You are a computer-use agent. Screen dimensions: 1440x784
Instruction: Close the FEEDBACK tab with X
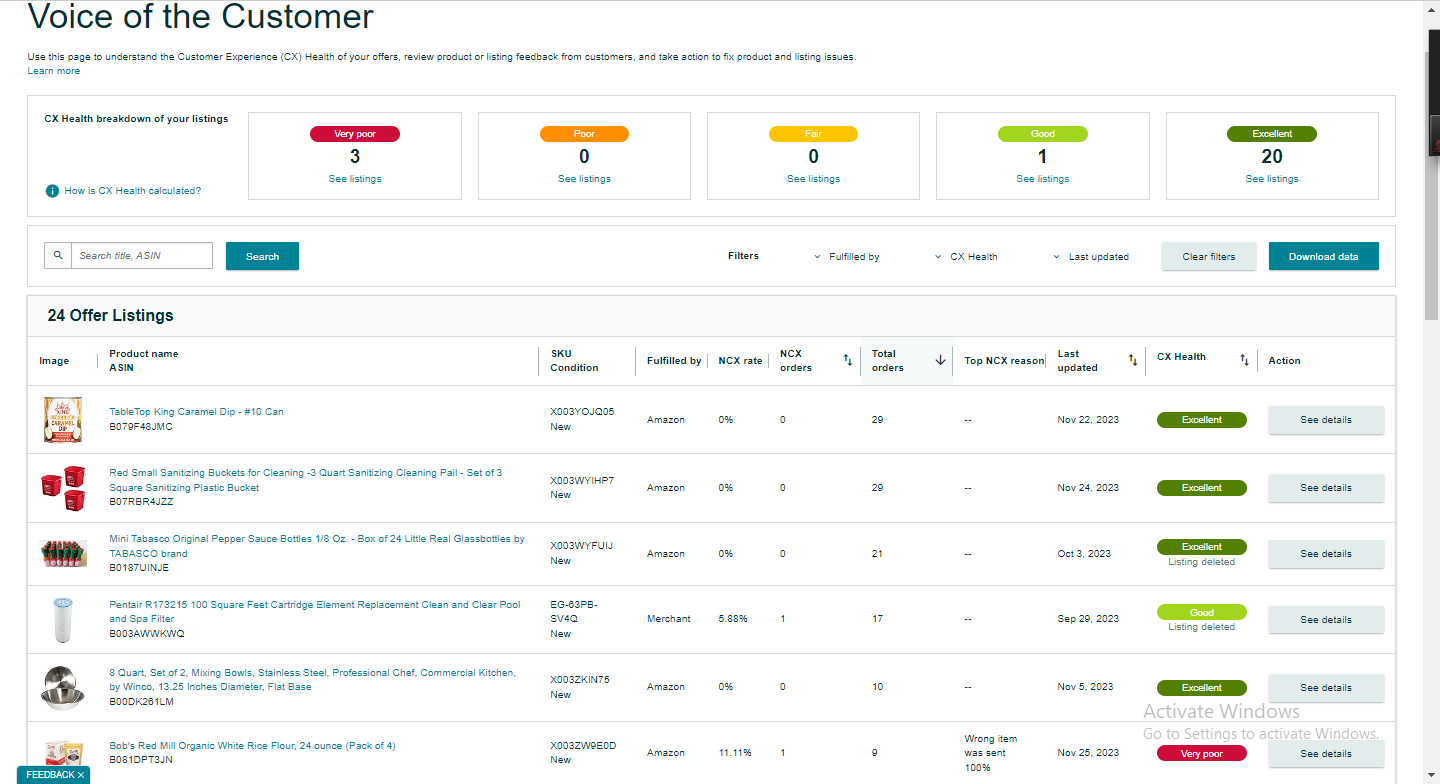click(x=81, y=775)
